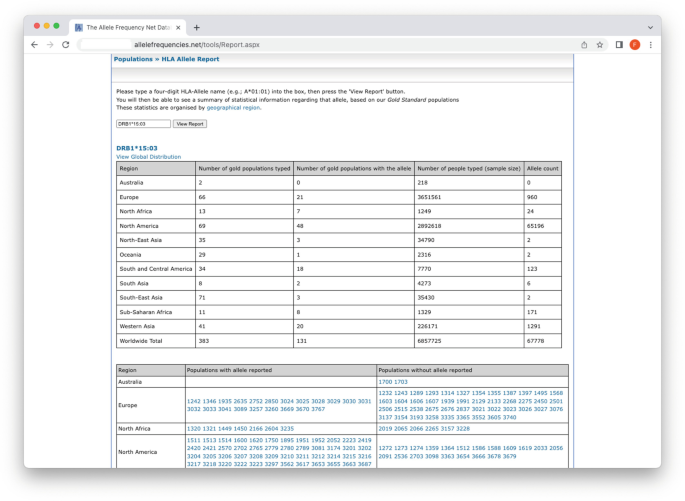Bookmark this page with the star icon
Viewport: 685px width, 501px height.
pos(600,45)
